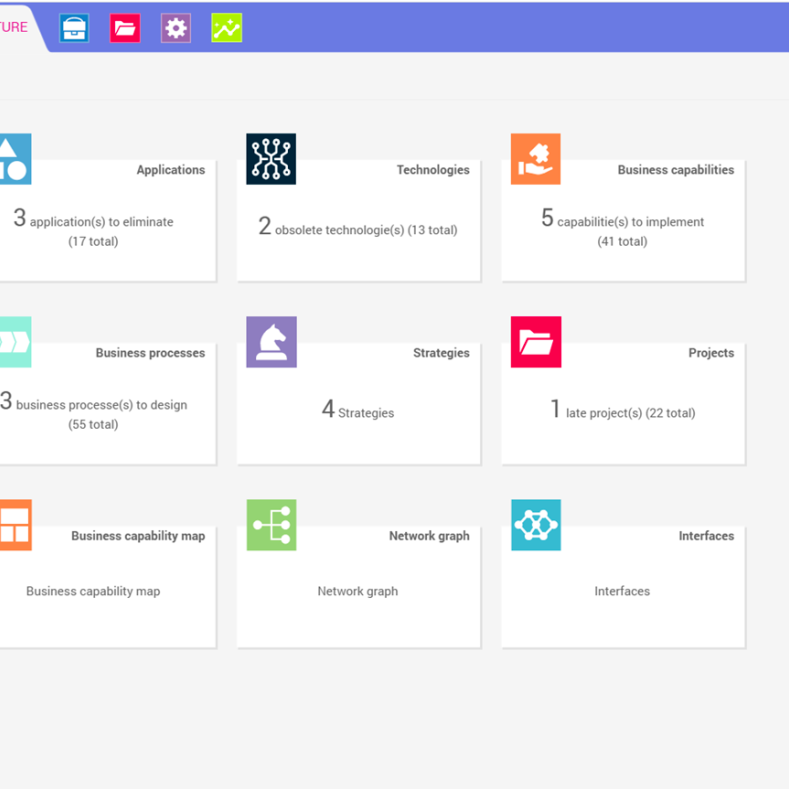Click the Applications shapes icon
Image resolution: width=789 pixels, height=789 pixels.
click(14, 159)
